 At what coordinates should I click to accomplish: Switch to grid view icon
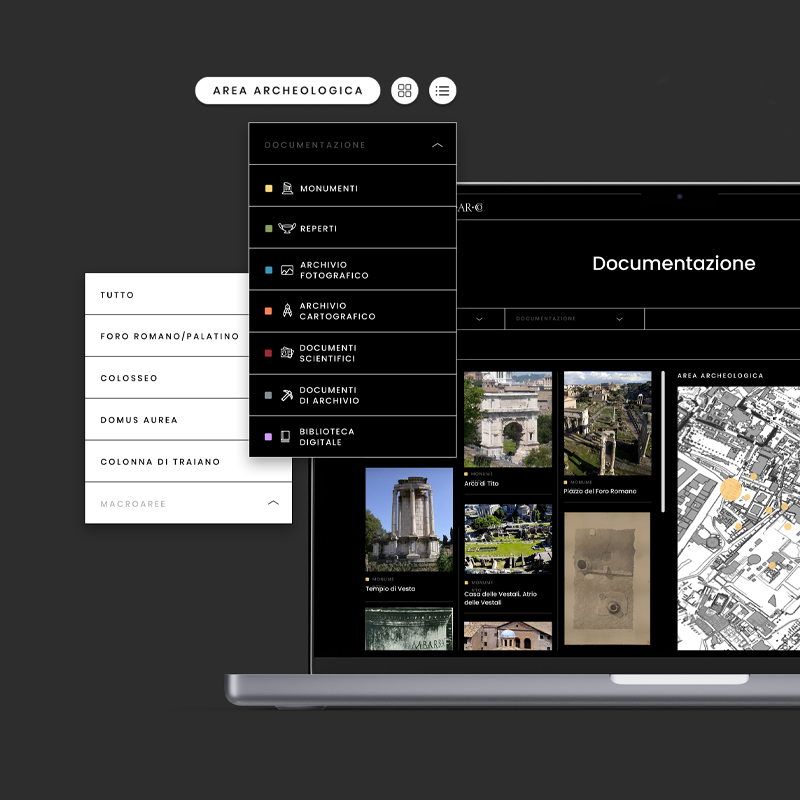(x=404, y=91)
